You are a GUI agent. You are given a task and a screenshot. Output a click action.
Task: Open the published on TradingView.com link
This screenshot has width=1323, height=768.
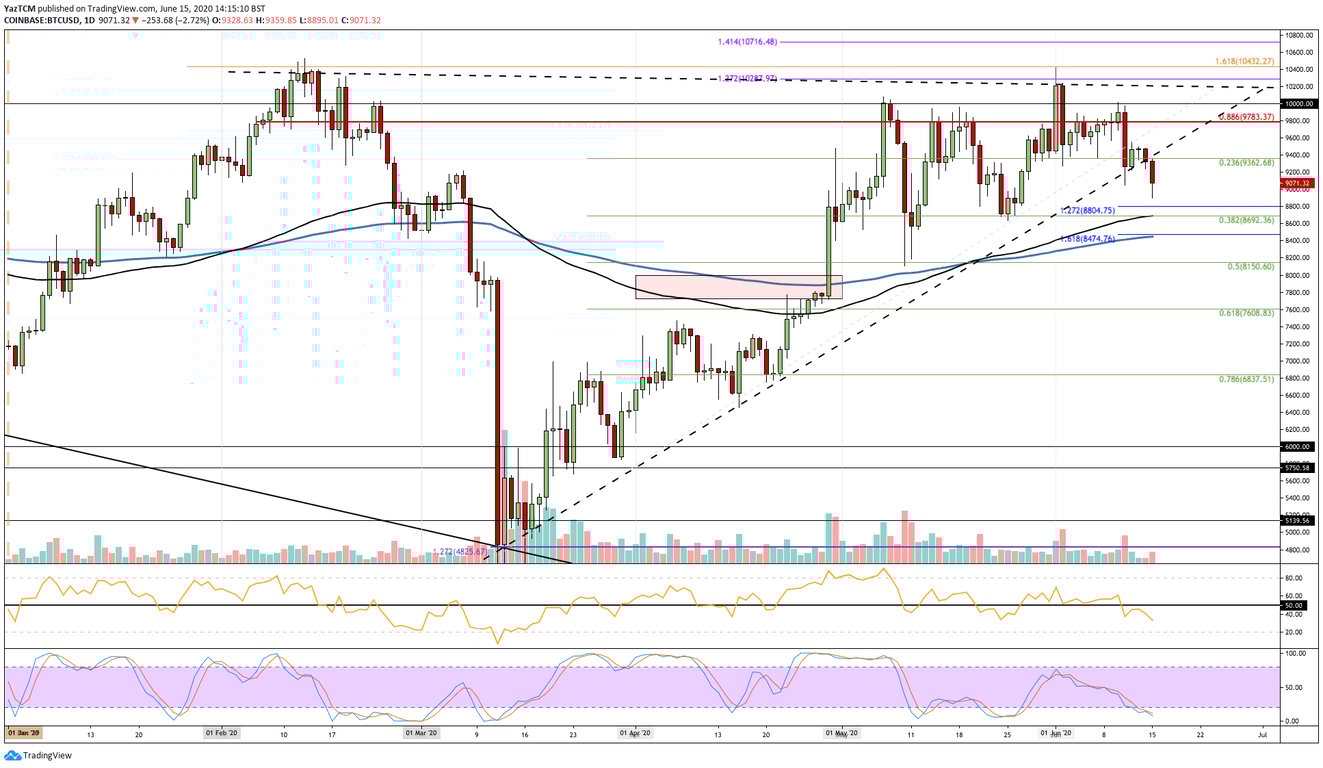tap(100, 6)
